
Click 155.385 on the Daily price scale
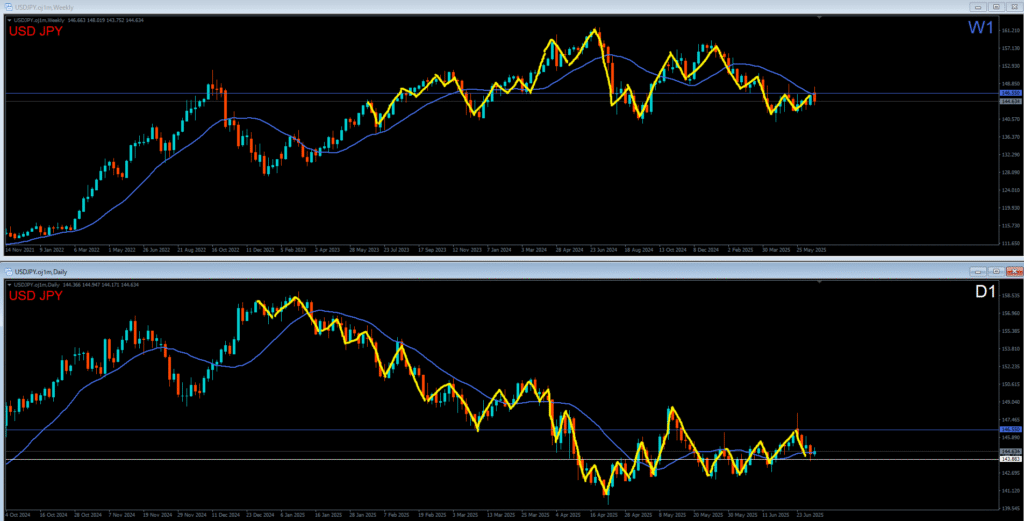(1009, 331)
